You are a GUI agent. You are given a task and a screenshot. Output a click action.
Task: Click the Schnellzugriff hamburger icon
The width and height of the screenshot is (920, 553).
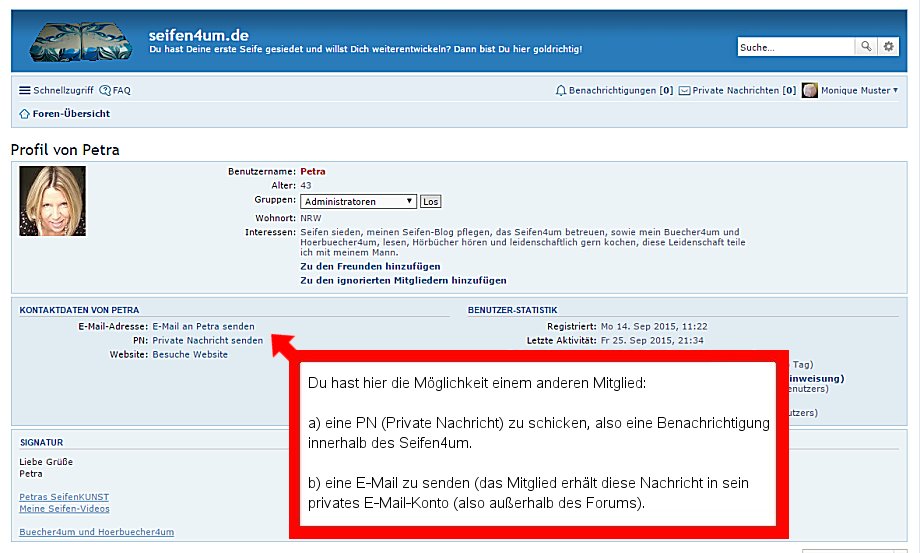point(25,90)
